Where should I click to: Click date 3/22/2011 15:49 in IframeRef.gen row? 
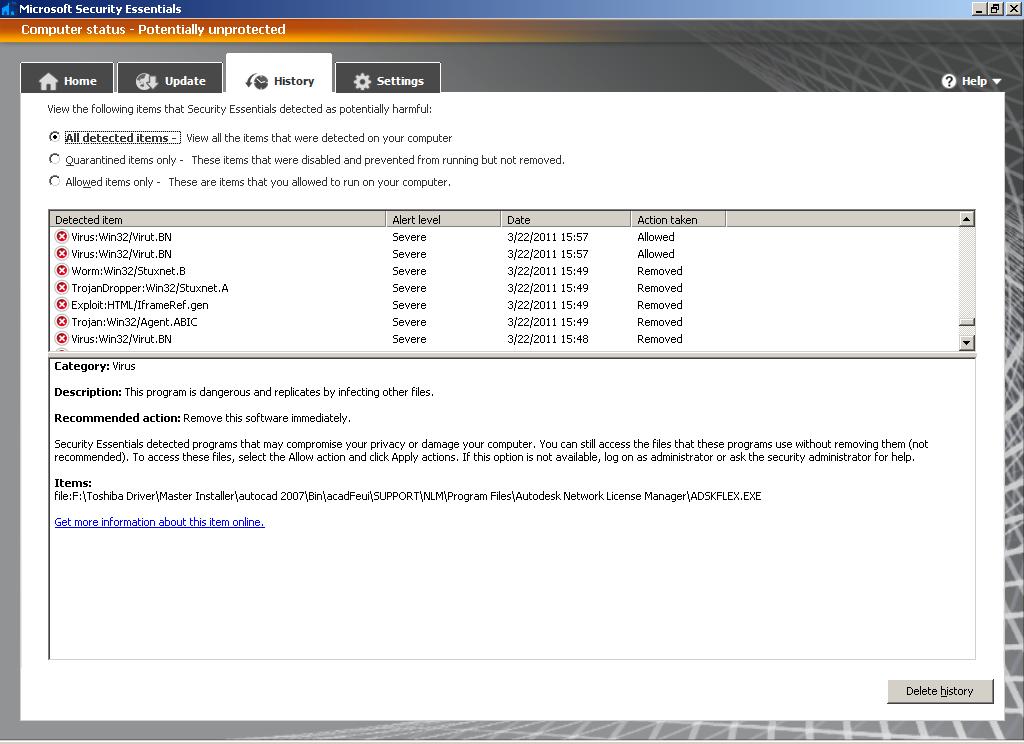tap(547, 305)
